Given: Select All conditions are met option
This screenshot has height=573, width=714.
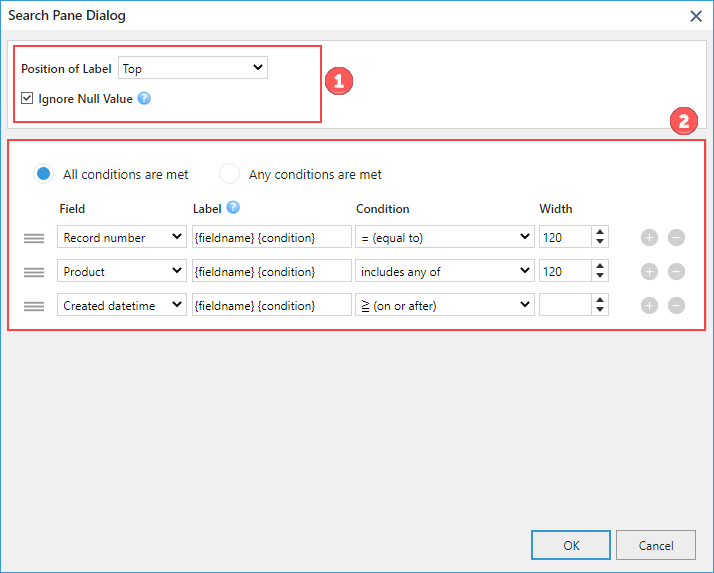Looking at the screenshot, I should (x=44, y=174).
